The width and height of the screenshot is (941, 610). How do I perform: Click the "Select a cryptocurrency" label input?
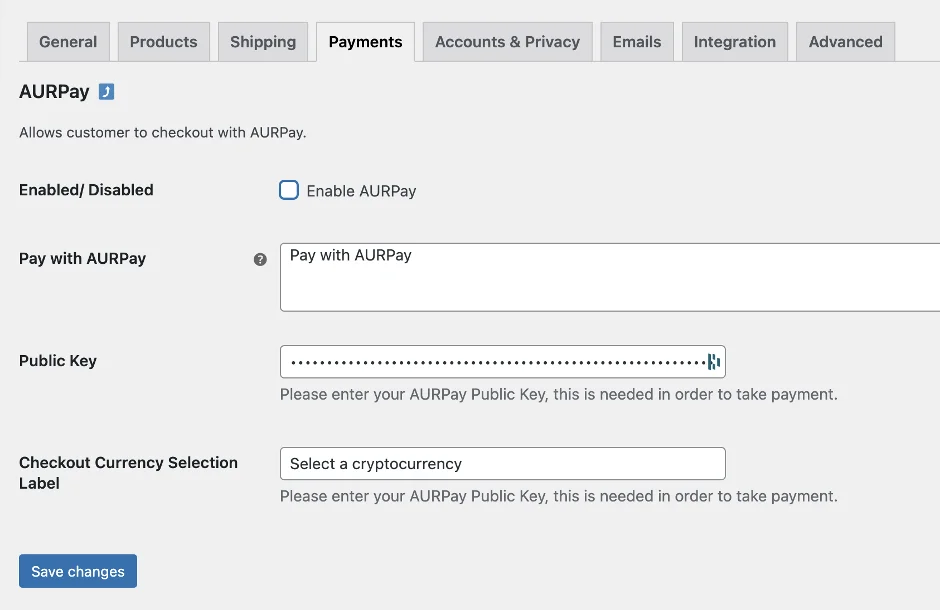click(x=502, y=464)
